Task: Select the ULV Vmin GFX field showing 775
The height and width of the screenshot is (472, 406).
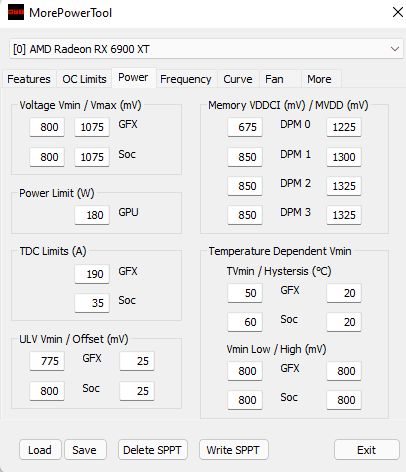Action: 47,361
